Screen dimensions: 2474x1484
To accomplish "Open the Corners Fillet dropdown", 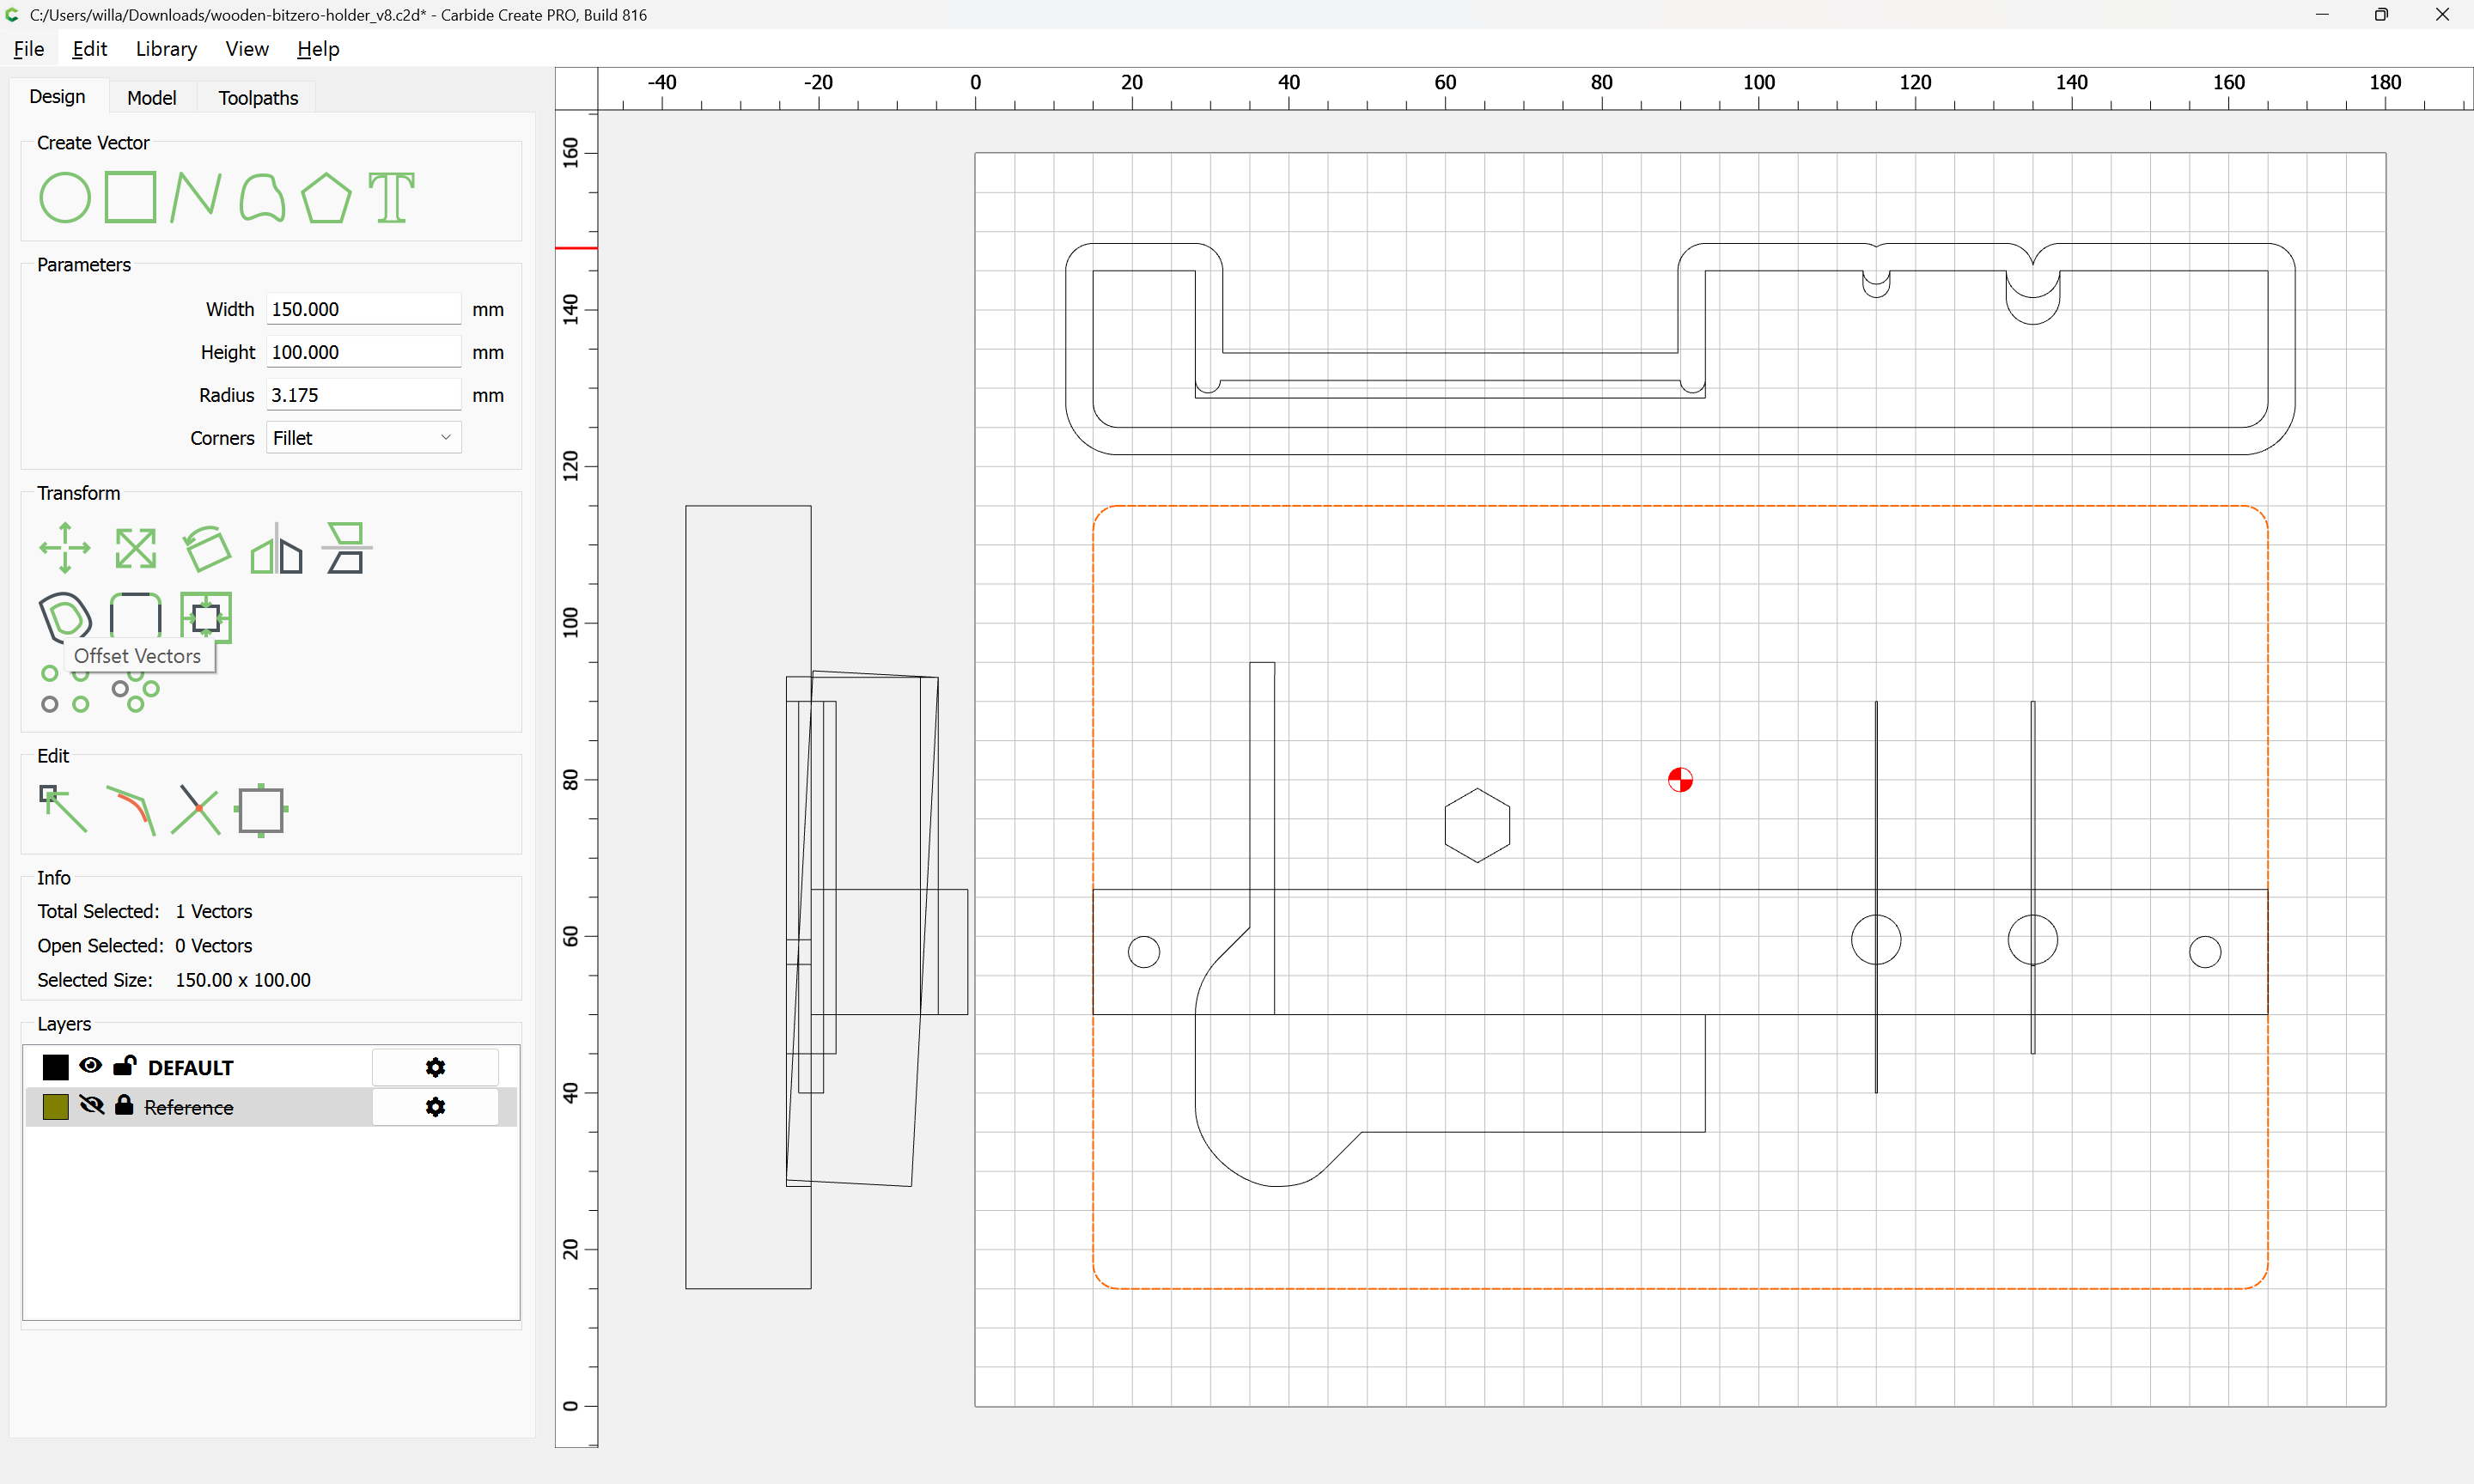I will tap(363, 438).
